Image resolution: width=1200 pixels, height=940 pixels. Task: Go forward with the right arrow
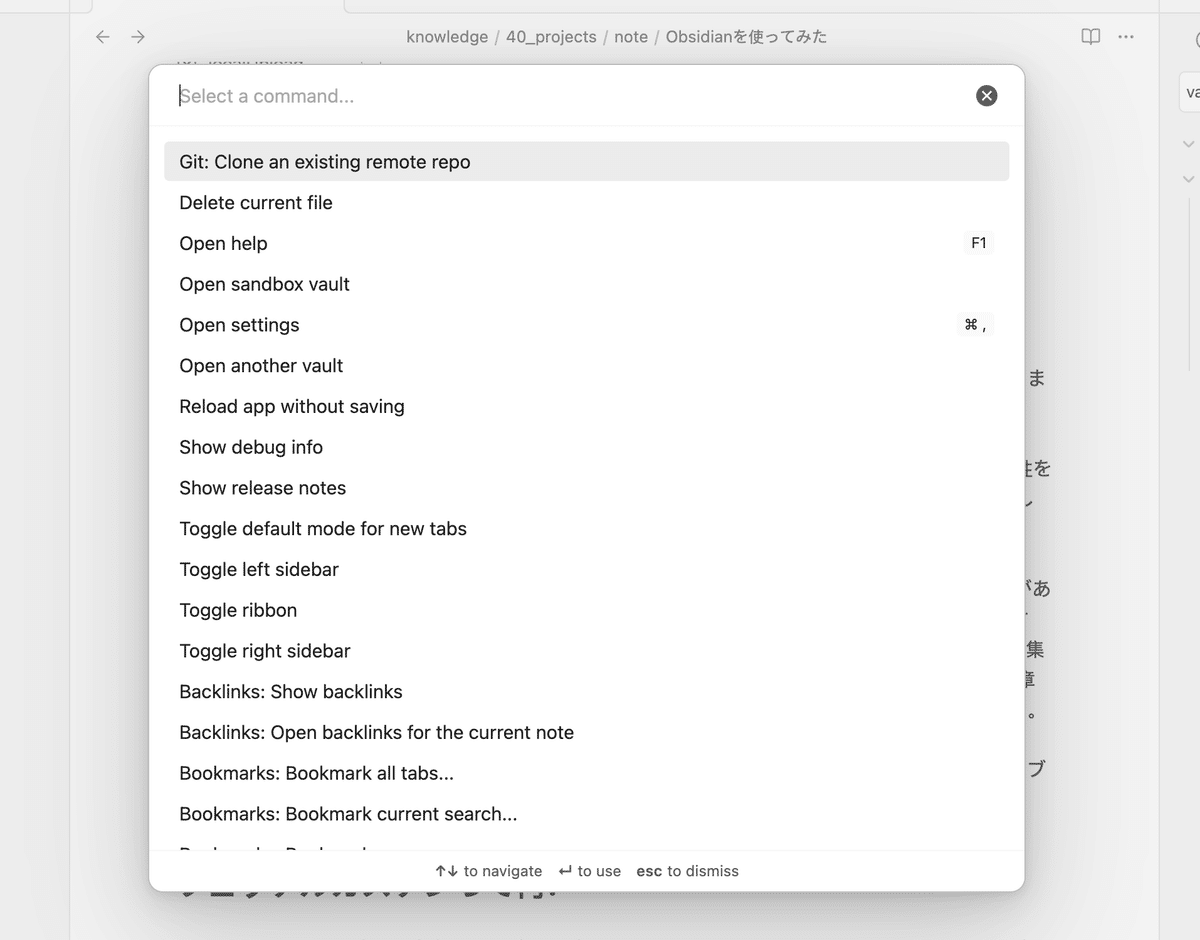tap(138, 37)
